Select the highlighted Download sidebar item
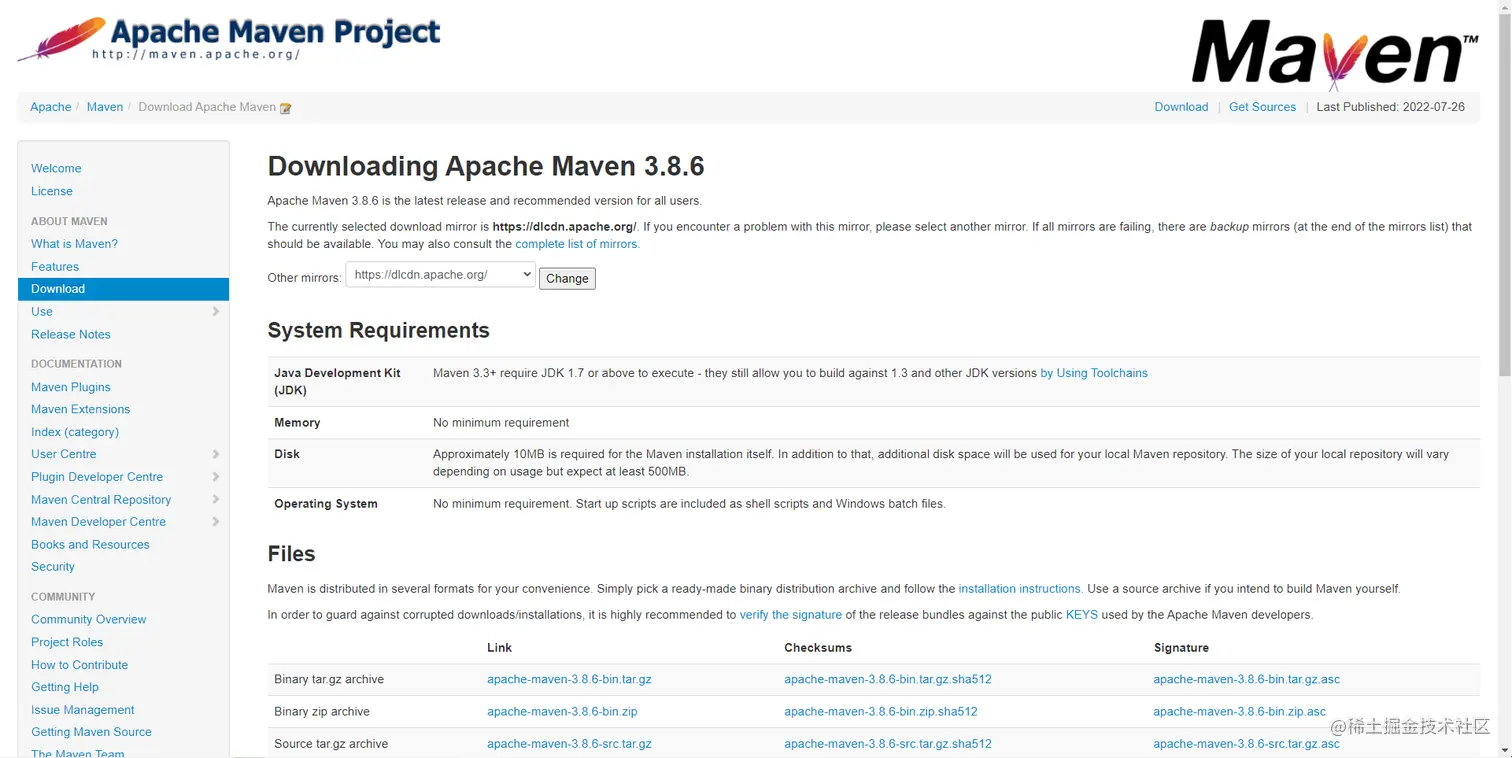 [x=123, y=289]
